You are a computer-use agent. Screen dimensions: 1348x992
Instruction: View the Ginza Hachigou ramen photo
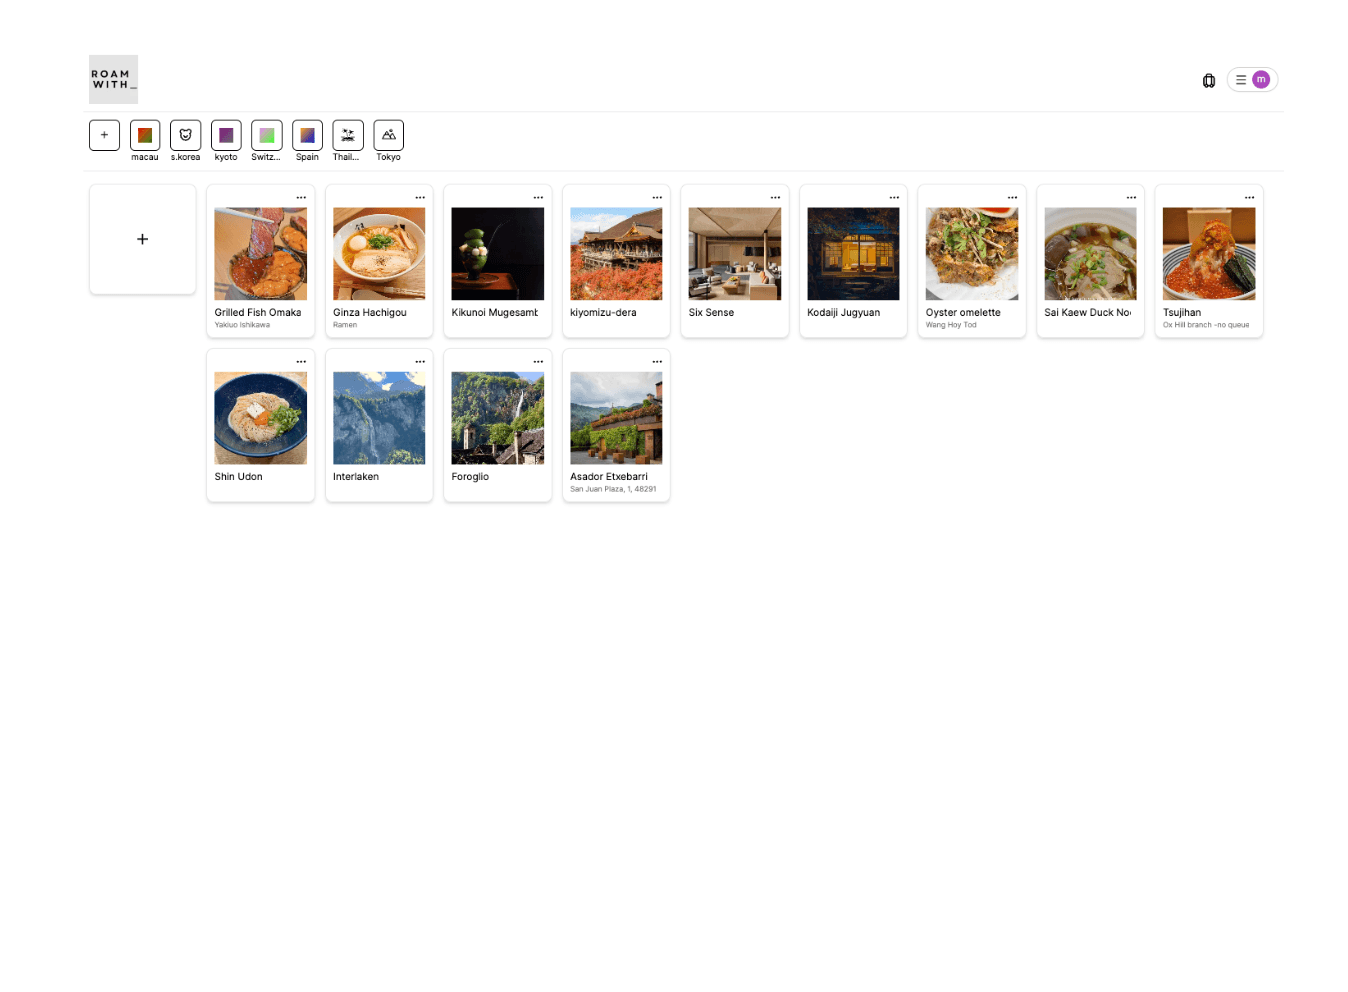[x=379, y=254]
